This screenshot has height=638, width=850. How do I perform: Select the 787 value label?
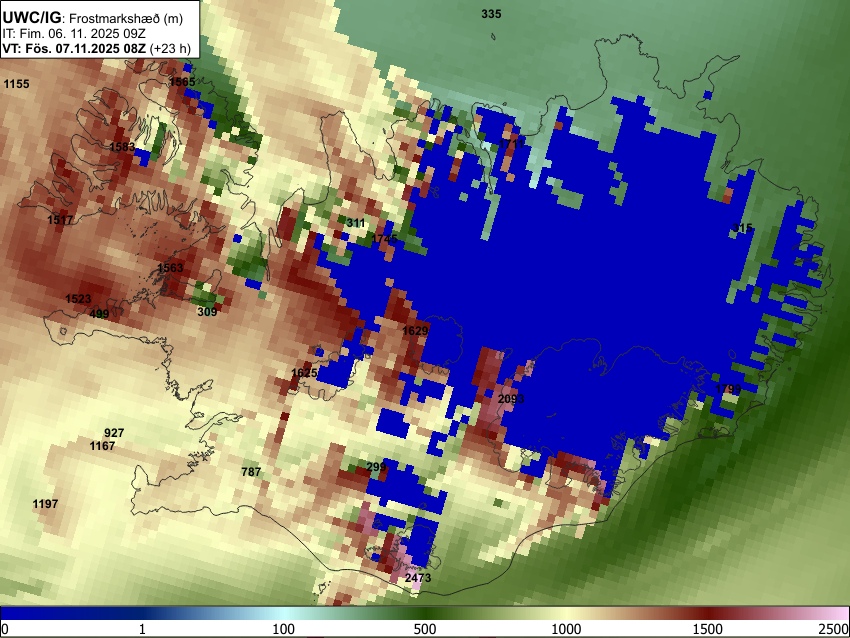point(251,472)
